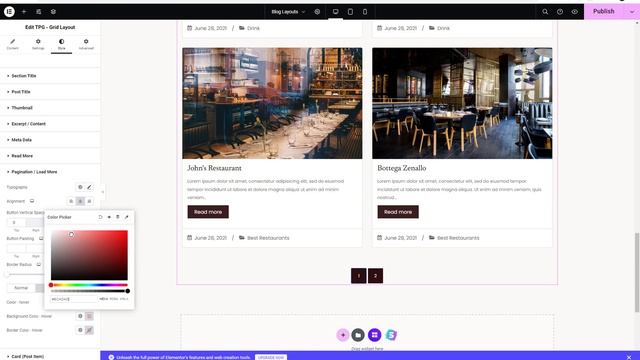Expand the Meta Data section

[50, 140]
